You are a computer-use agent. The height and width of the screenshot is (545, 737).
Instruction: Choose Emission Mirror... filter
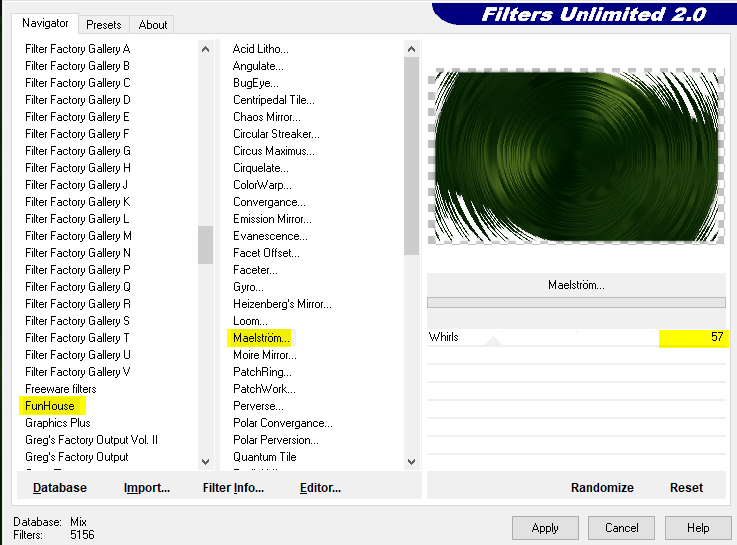tap(272, 219)
